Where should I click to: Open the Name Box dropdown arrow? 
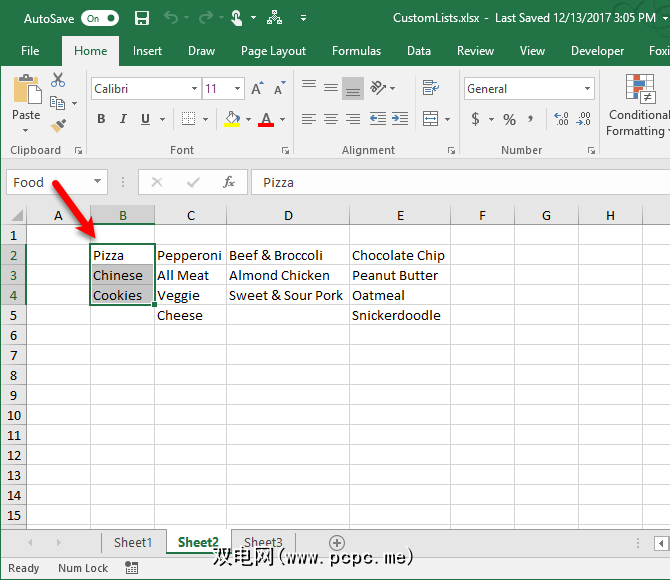tap(98, 182)
